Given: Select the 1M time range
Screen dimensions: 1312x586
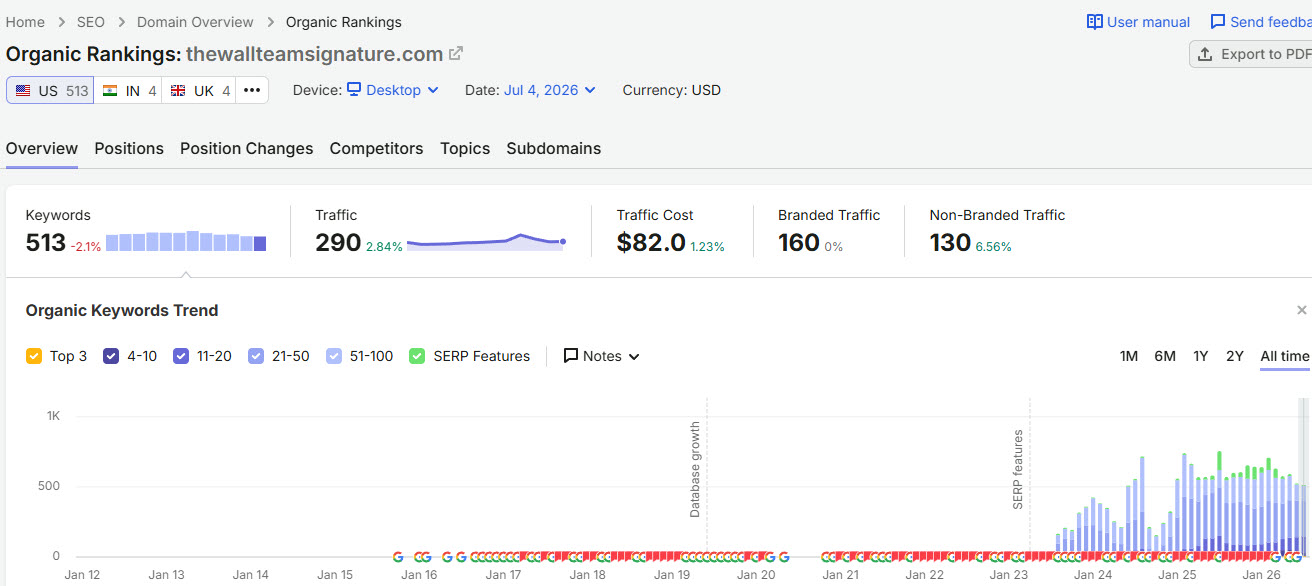Looking at the screenshot, I should coord(1129,356).
